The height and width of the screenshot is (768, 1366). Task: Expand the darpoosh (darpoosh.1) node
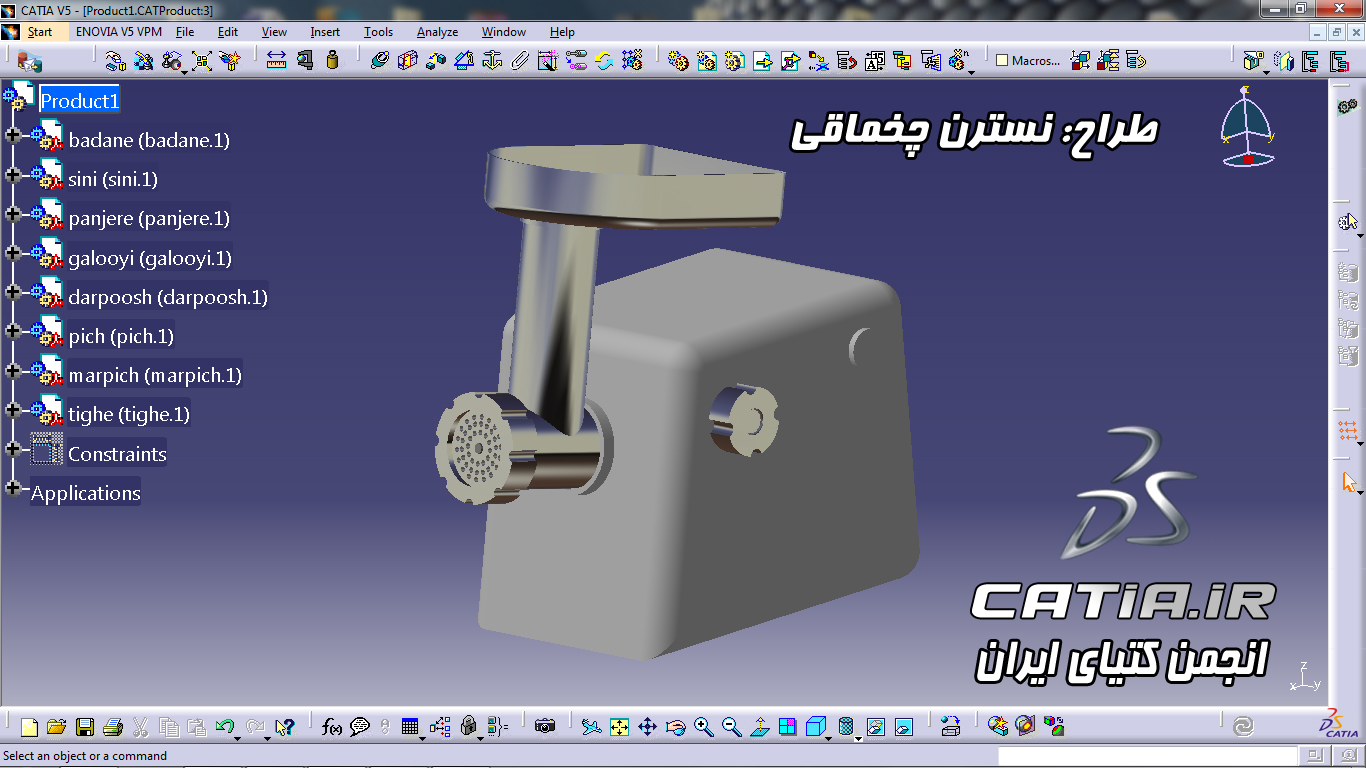[x=13, y=292]
